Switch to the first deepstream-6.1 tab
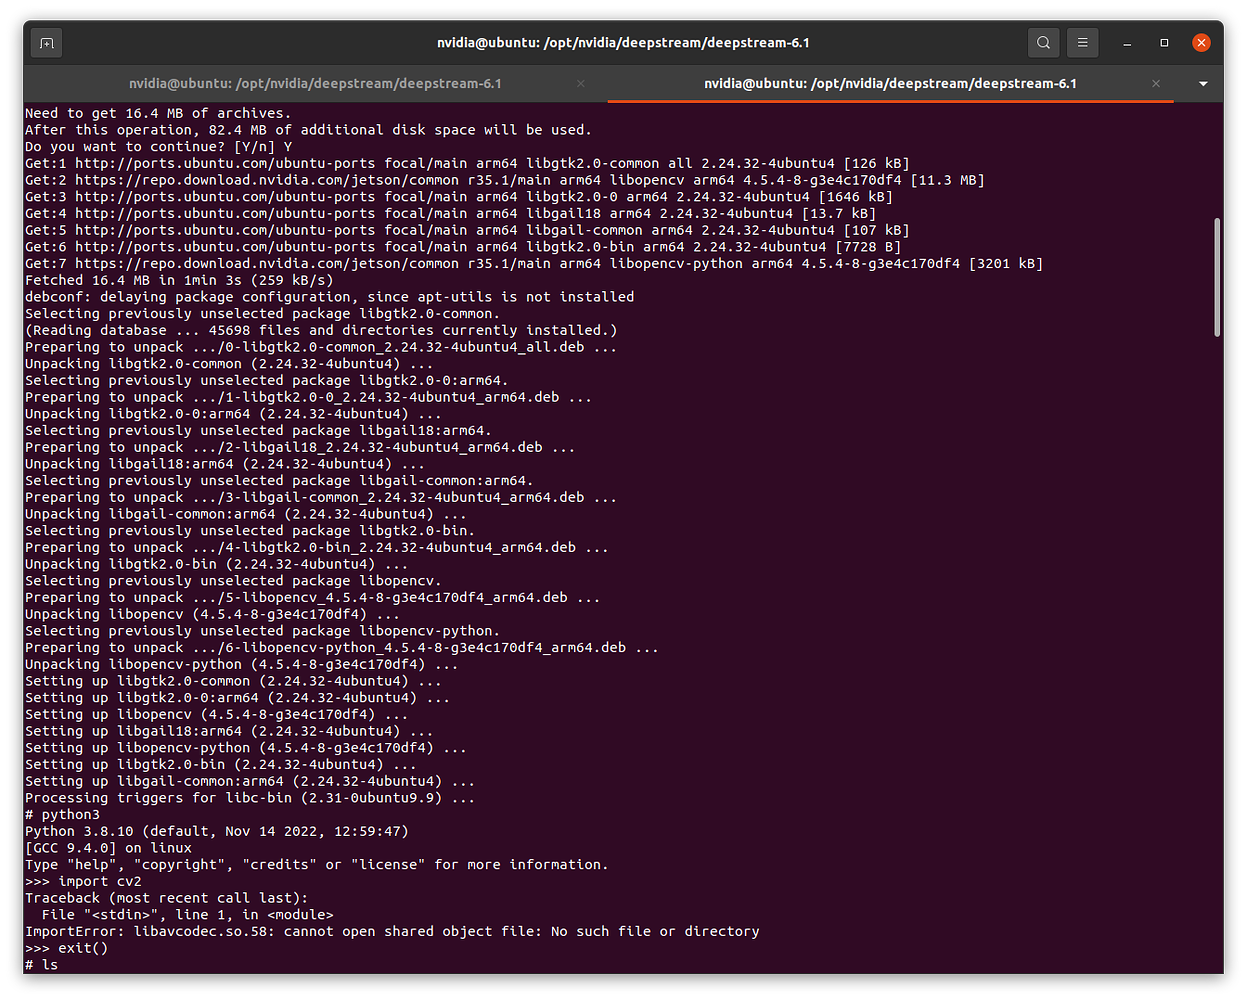This screenshot has width=1246, height=1000. click(x=315, y=84)
